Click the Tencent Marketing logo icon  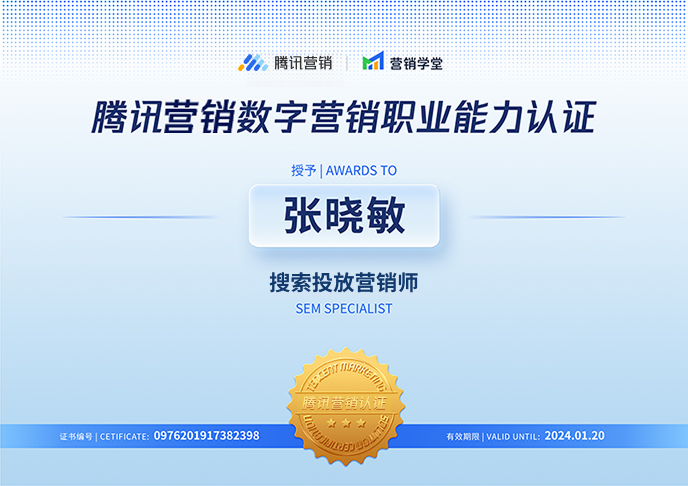pos(253,63)
